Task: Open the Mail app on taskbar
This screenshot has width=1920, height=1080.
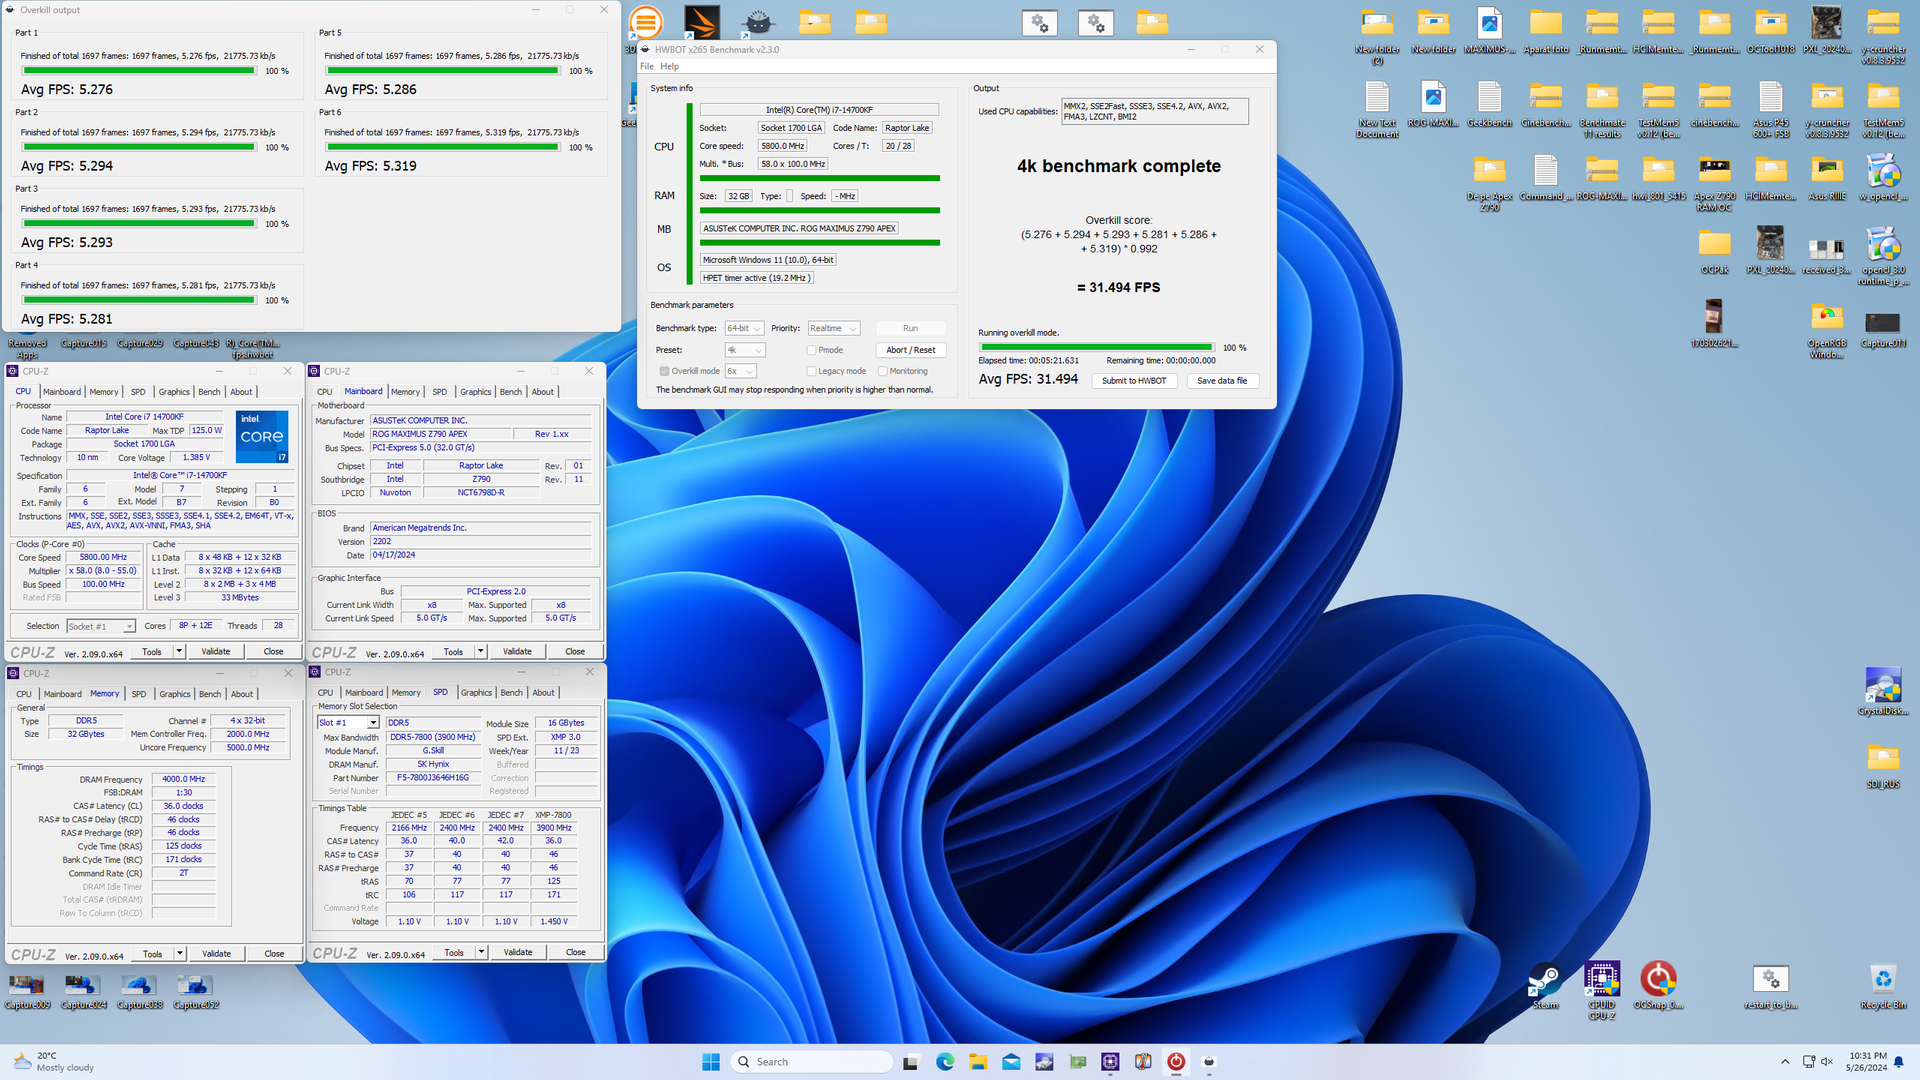Action: [x=1011, y=1062]
